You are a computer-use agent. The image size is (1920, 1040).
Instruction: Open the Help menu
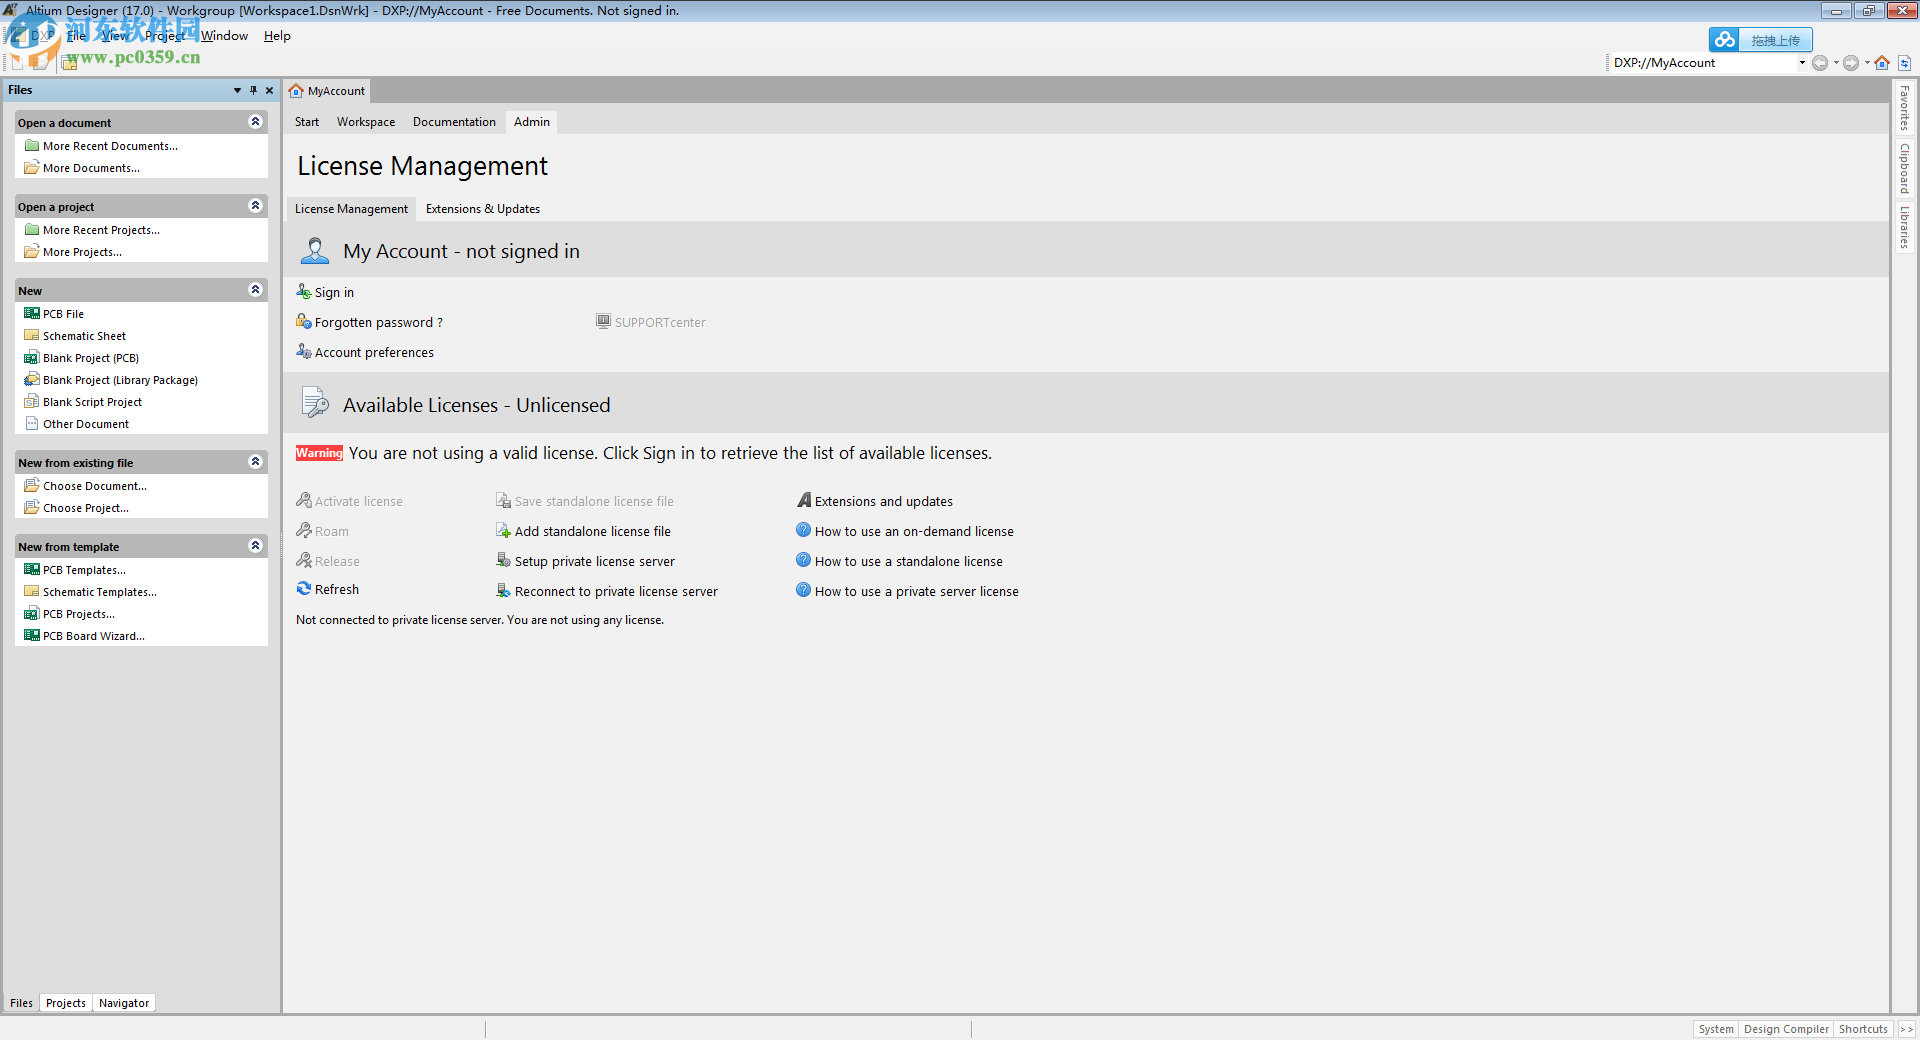pyautogui.click(x=277, y=36)
